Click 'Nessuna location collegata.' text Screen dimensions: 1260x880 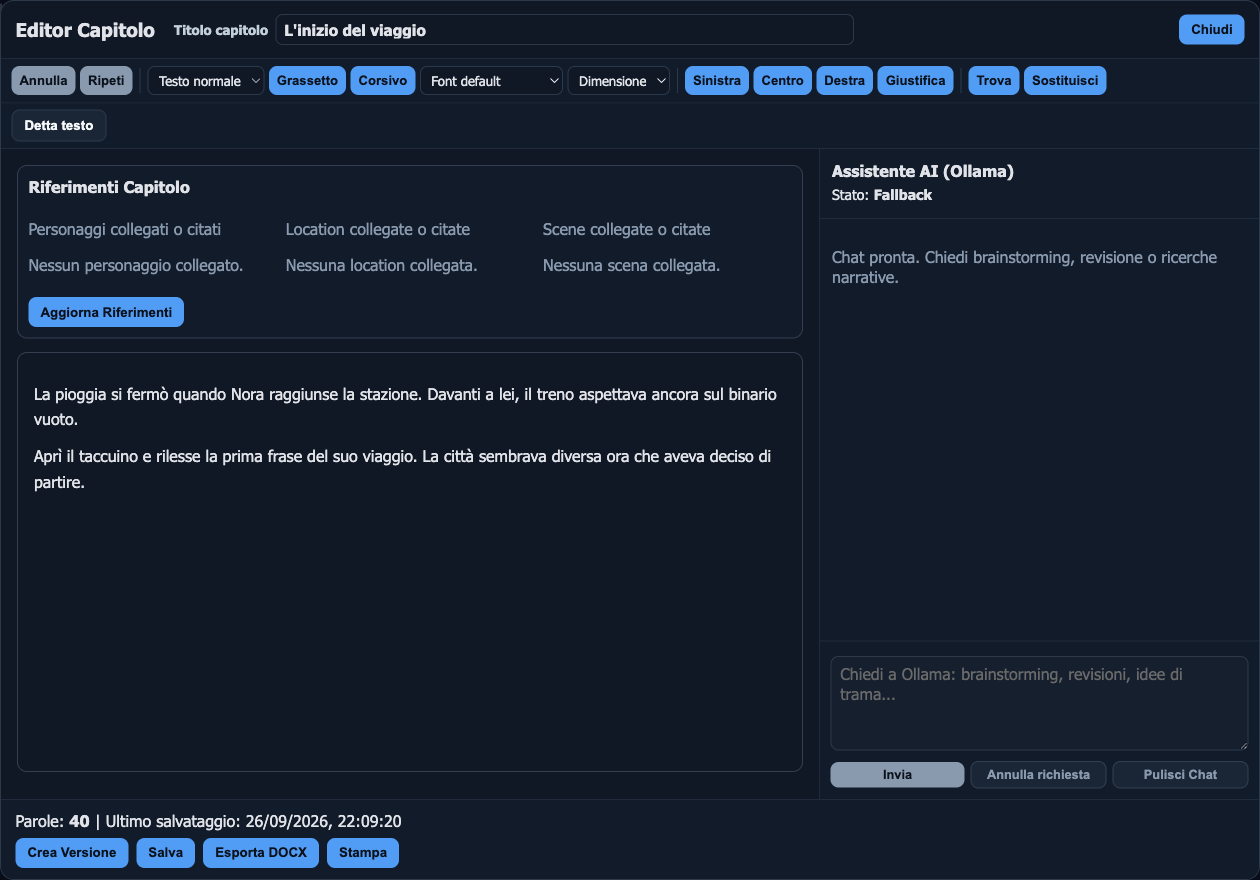[x=382, y=265]
